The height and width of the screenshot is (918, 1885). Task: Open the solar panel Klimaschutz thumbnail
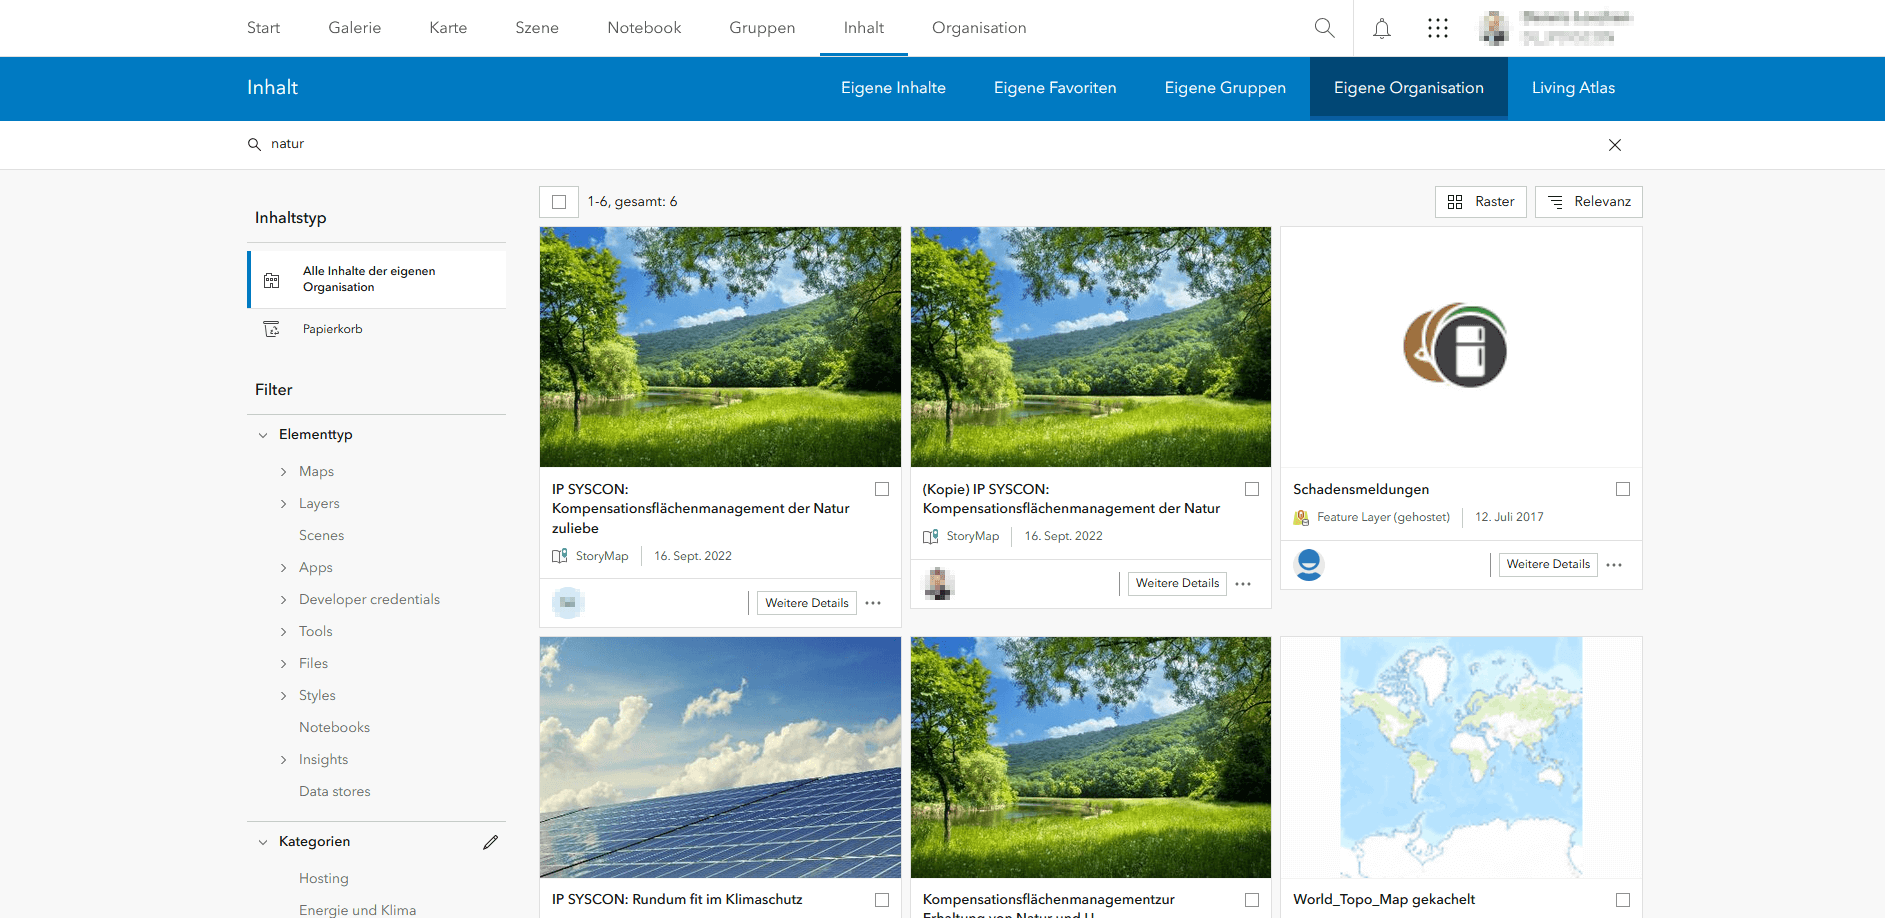(720, 758)
